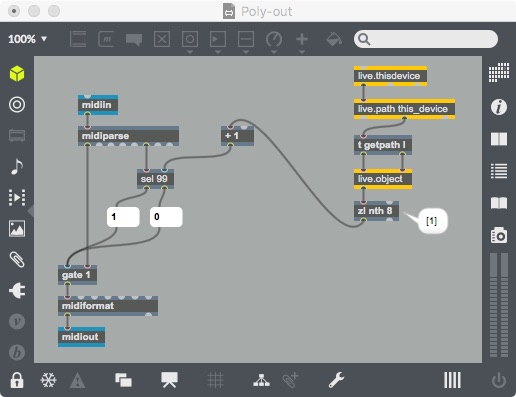Screen dimensions: 516x397
Task: Select the live.thisdevice object
Action: click(390, 76)
